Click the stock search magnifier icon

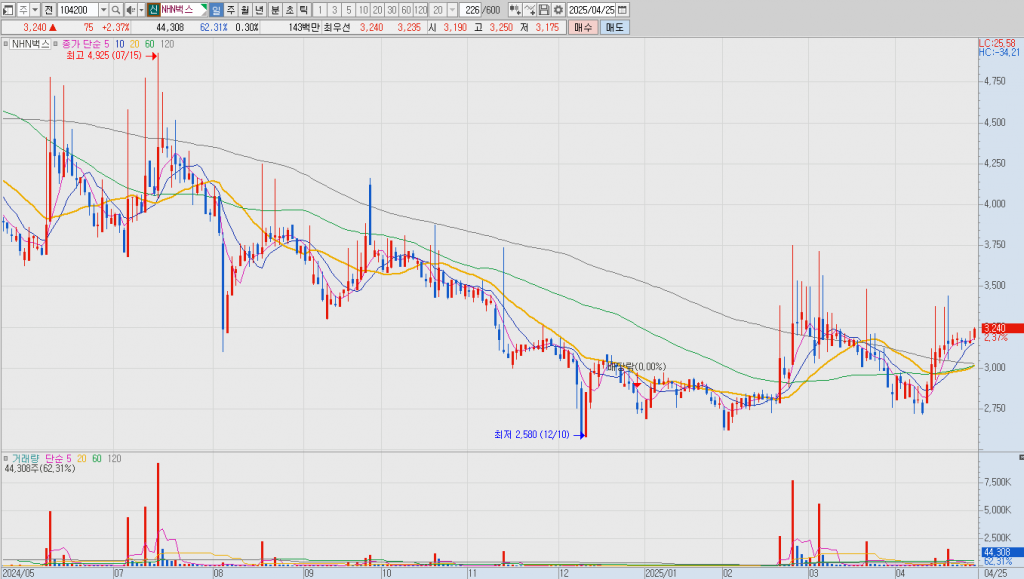pos(116,10)
